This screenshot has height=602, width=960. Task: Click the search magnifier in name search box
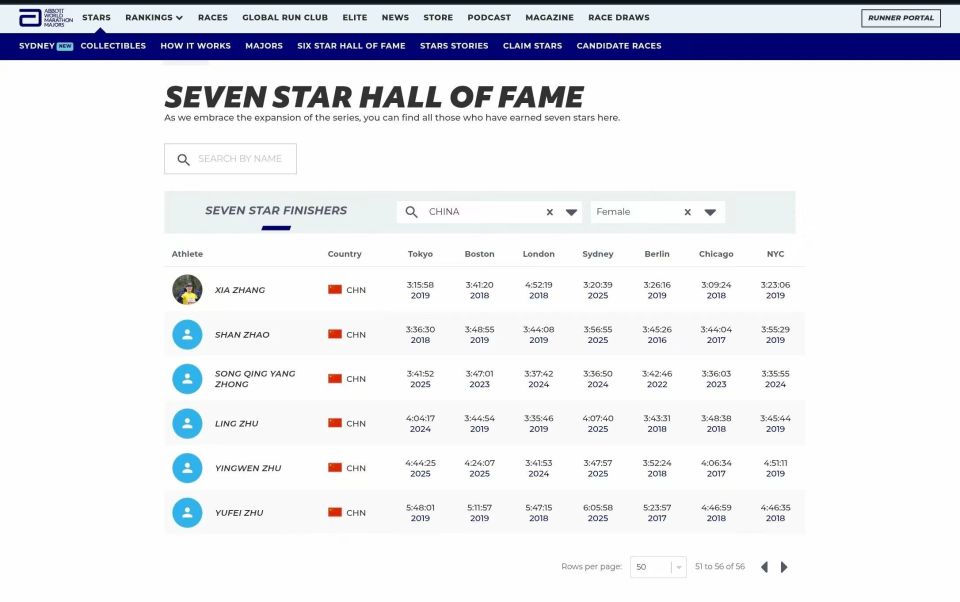(183, 159)
